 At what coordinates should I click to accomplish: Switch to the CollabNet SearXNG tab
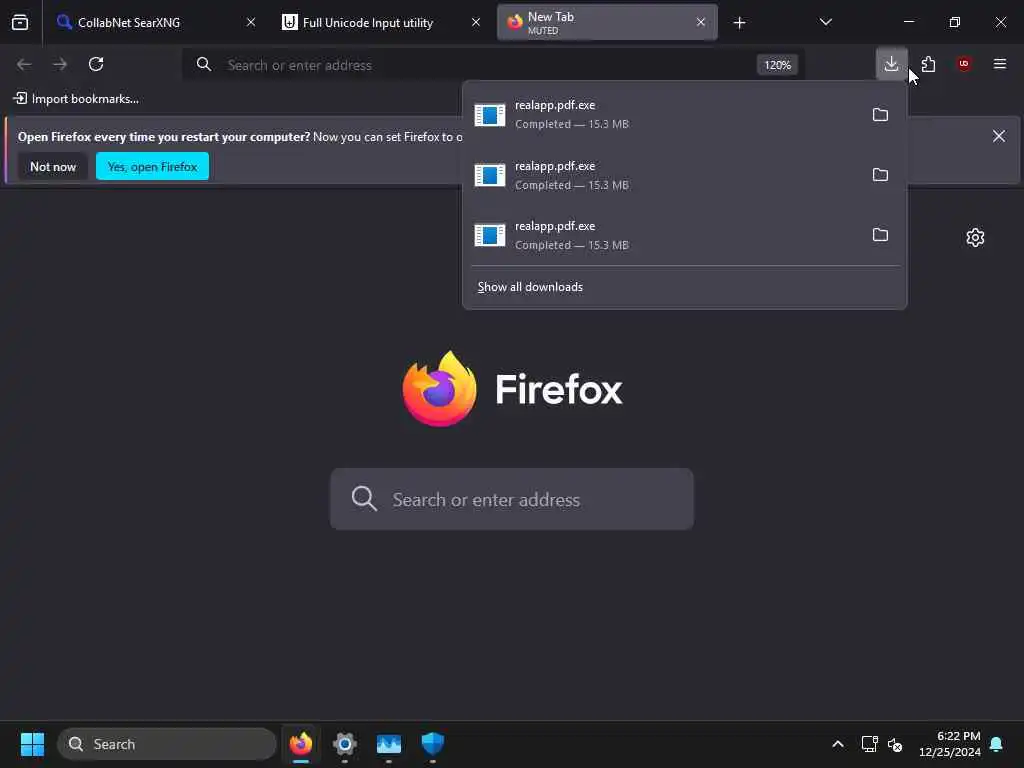coord(153,22)
